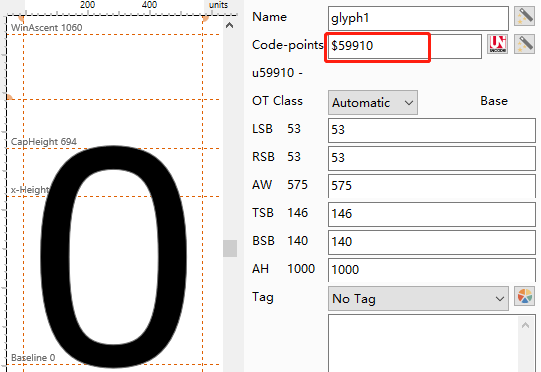Click the CapHeight 694 guideline label

coord(44,142)
